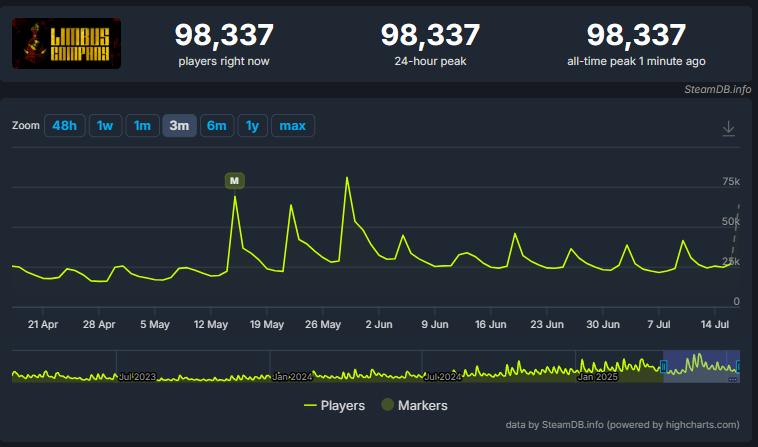Open the Limbus Company game logo

tap(66, 43)
